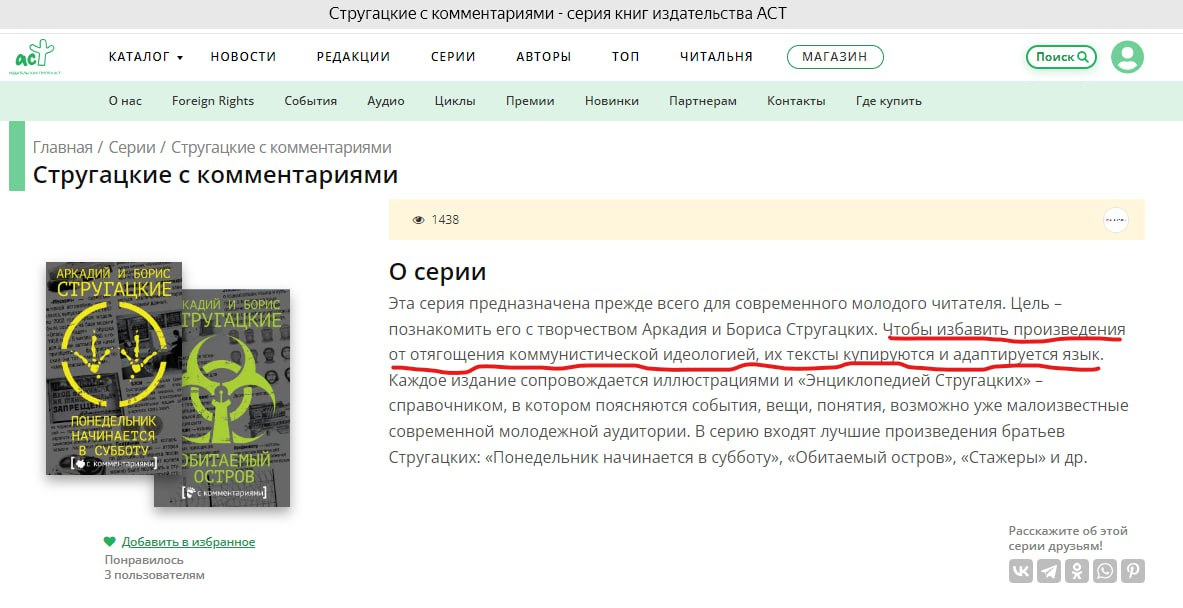Screen dimensions: 1183x608
Task: Open the user profile avatar icon
Action: [x=1127, y=57]
